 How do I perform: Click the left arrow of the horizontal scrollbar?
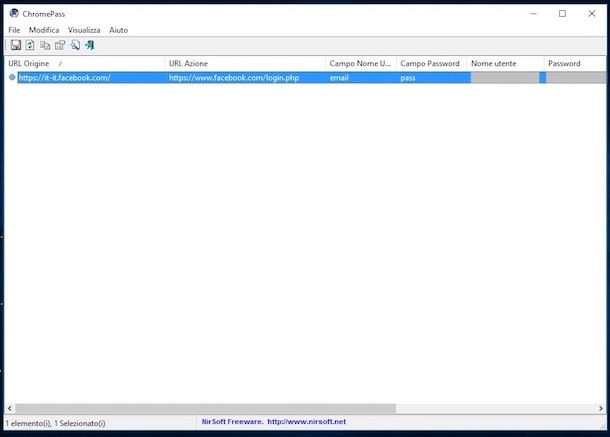(x=10, y=408)
